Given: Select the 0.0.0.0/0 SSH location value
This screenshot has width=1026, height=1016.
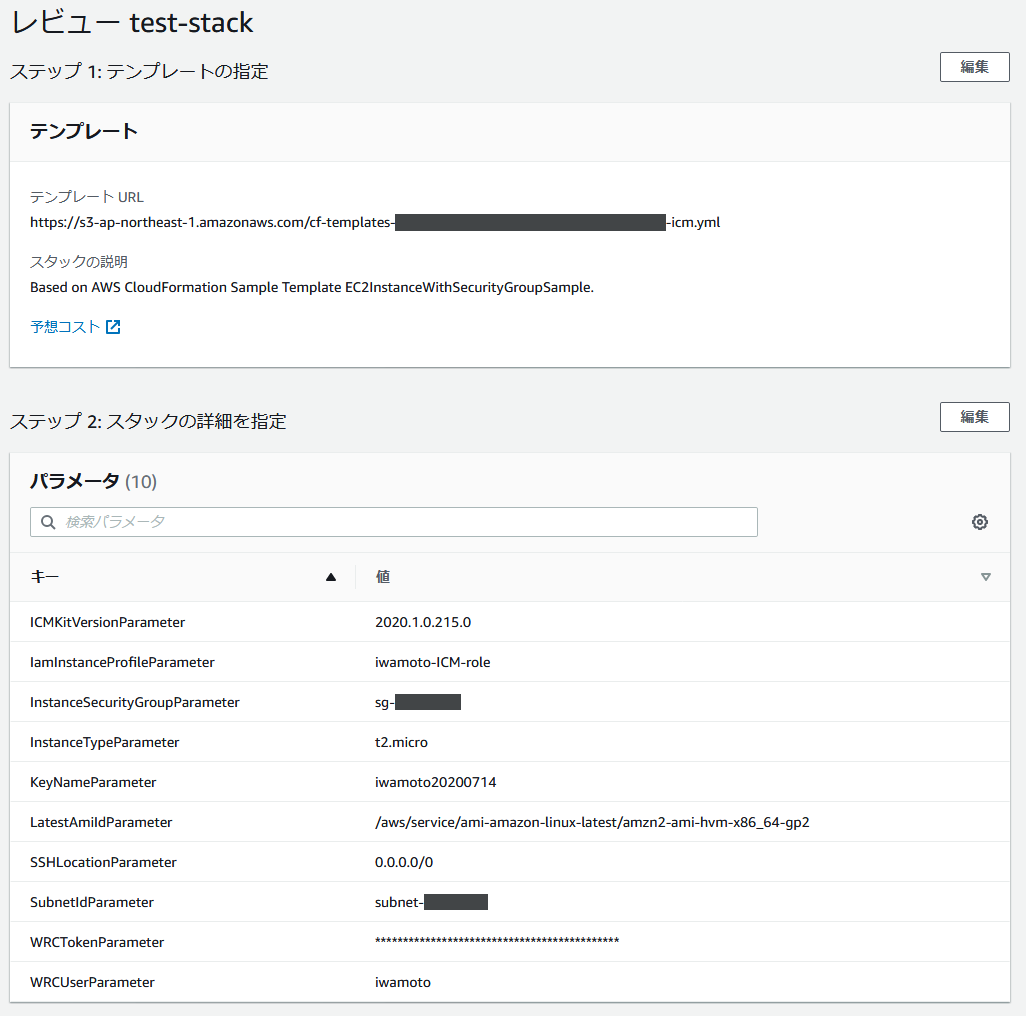Looking at the screenshot, I should click(x=404, y=862).
